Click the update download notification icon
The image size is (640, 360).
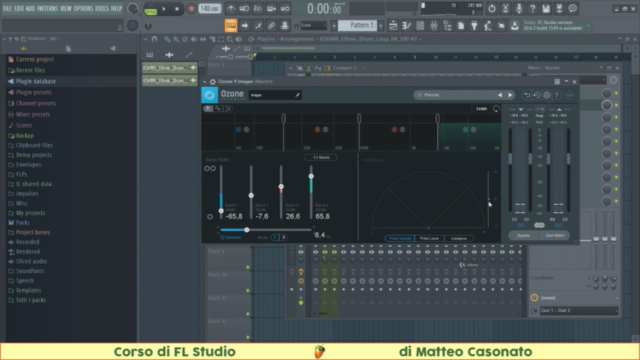[x=515, y=26]
